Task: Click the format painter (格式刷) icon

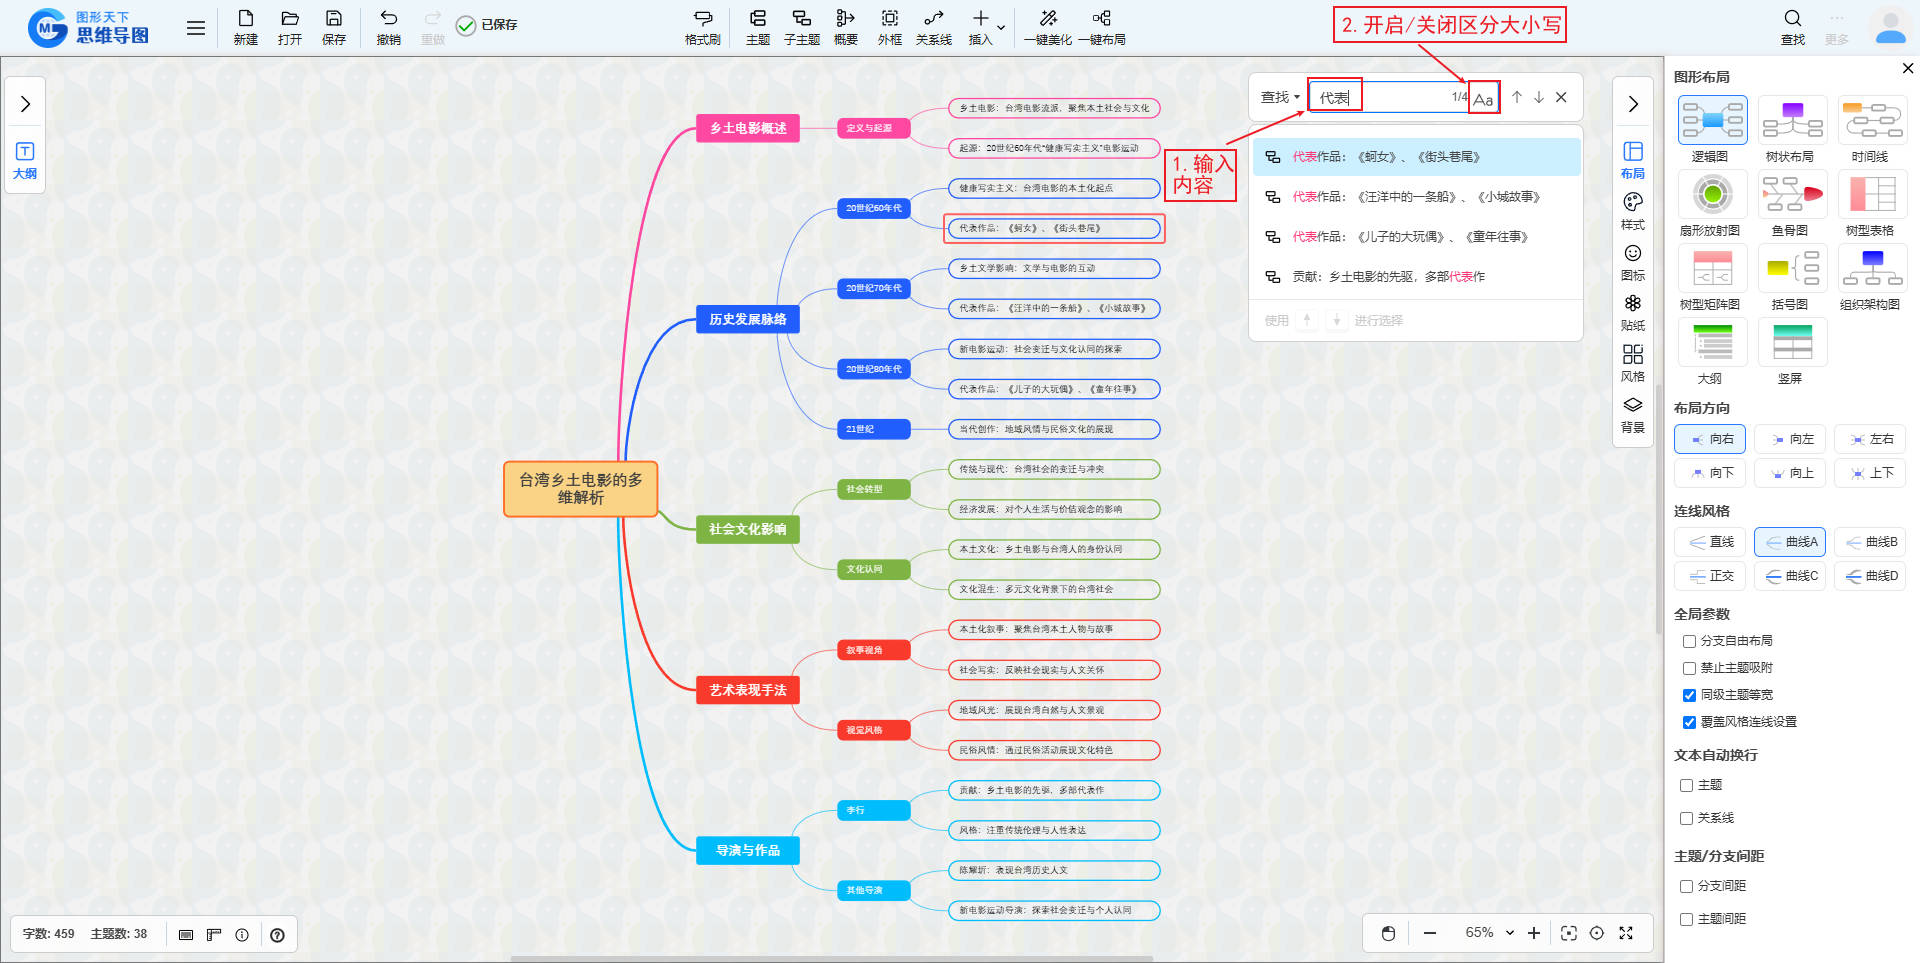Action: pos(702,27)
